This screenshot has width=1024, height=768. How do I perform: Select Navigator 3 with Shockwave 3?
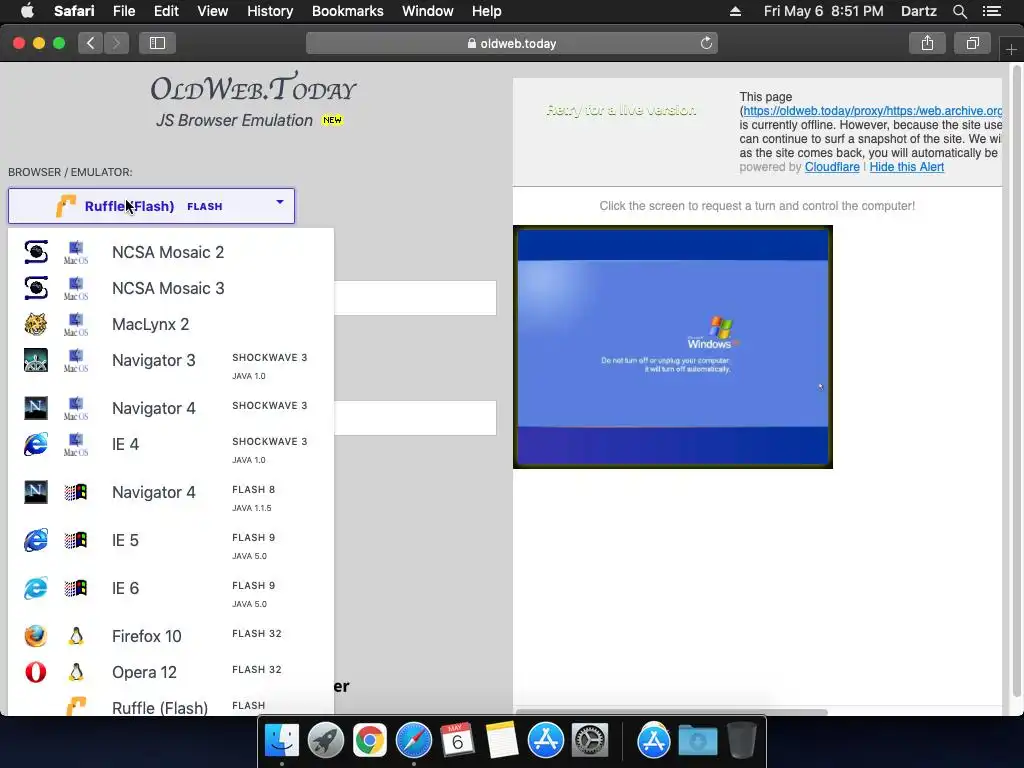coord(170,366)
